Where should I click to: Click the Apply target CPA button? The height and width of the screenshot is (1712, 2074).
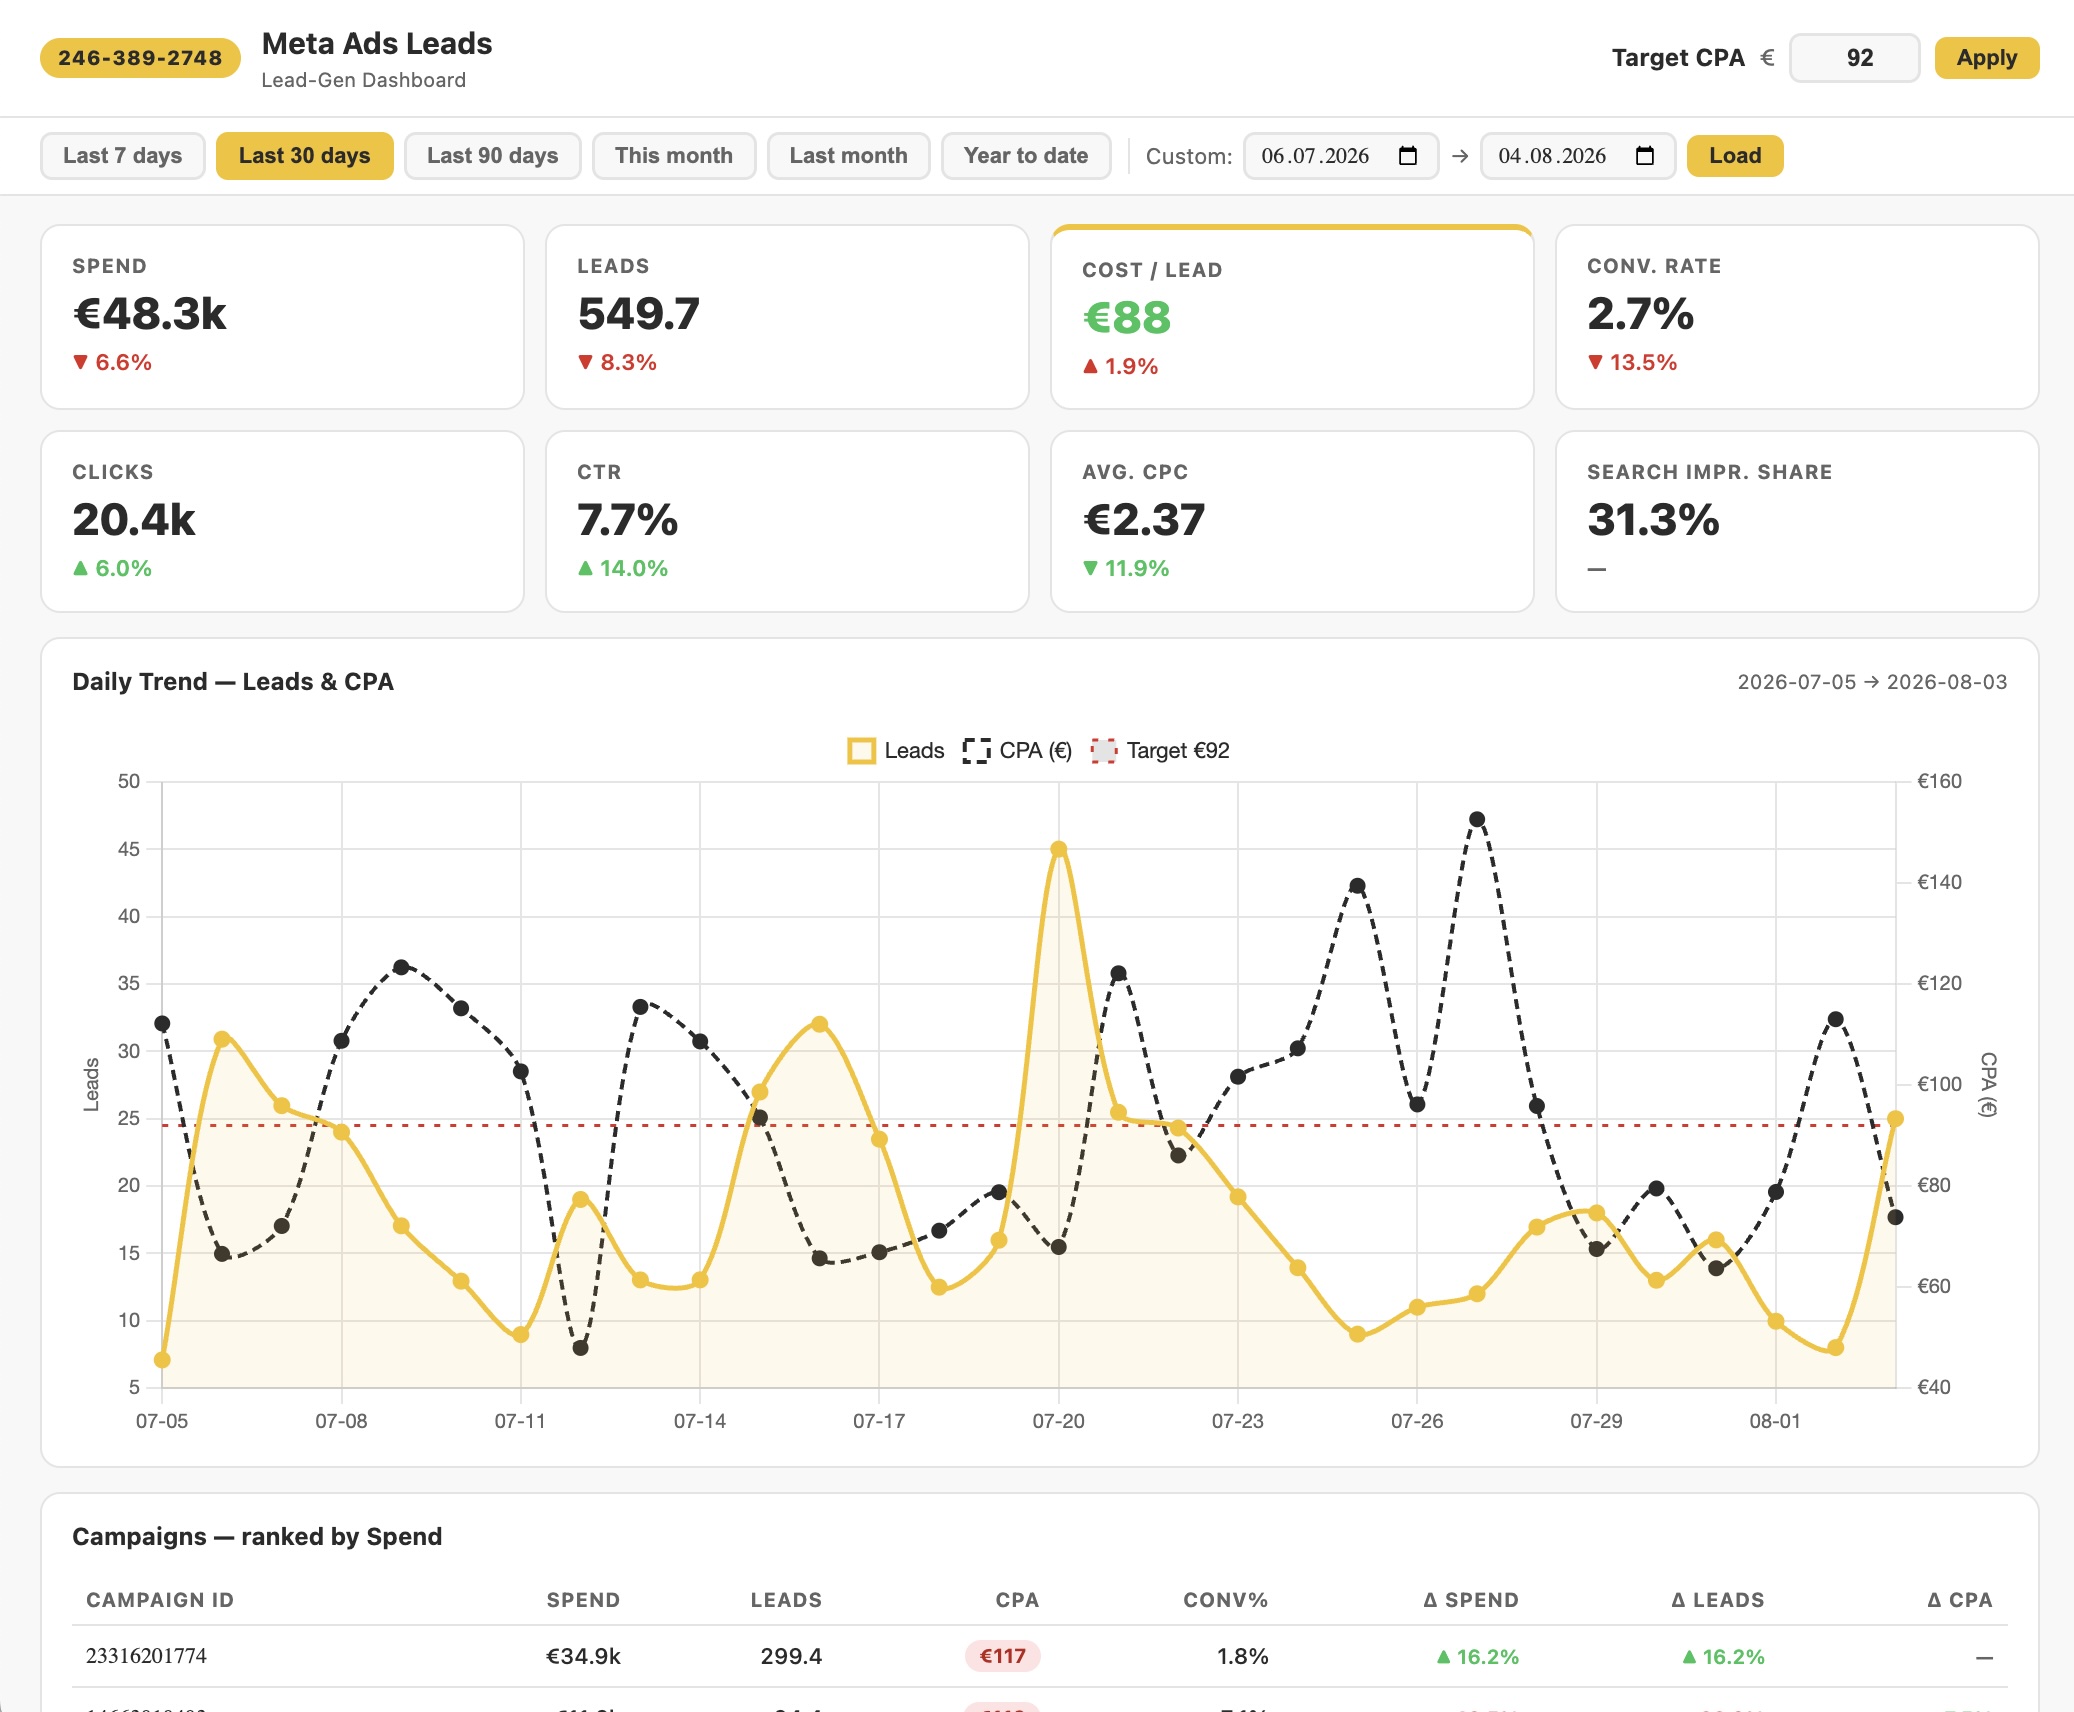click(1987, 58)
